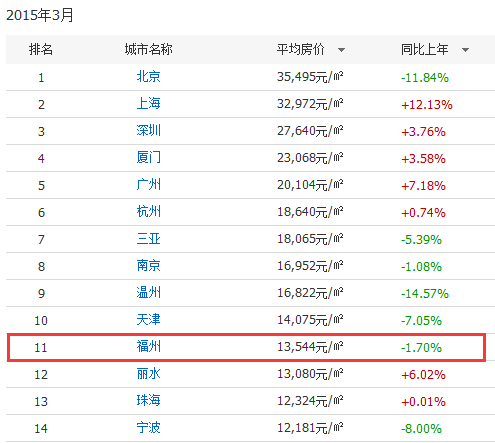Screen dimensions: 495x443
Task: Open the 厦门 city link
Action: pyautogui.click(x=149, y=158)
